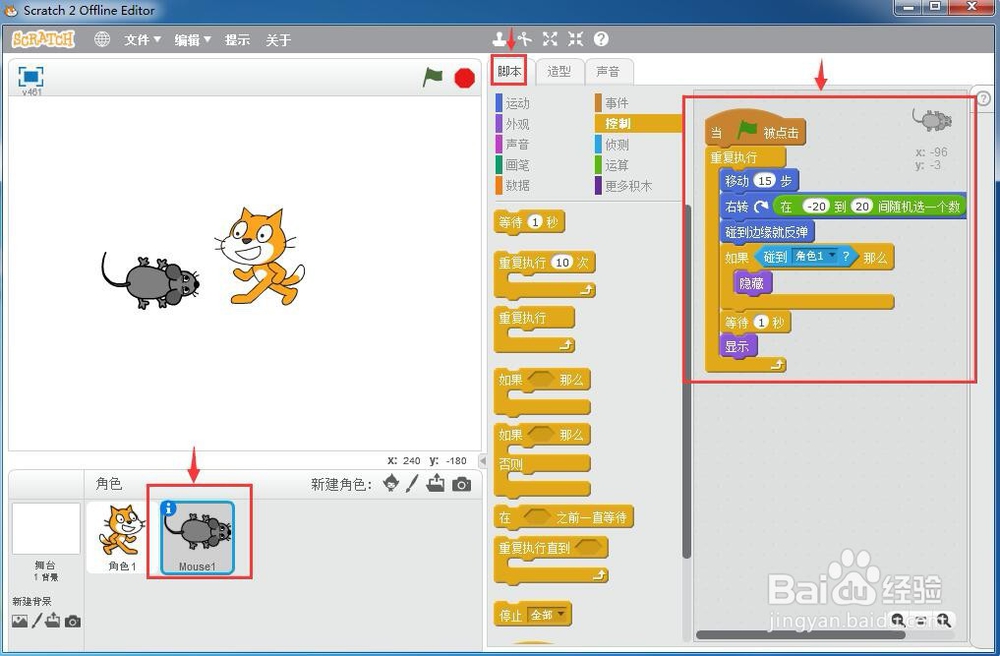Open script area help question icon
1000x656 pixels.
[x=983, y=98]
